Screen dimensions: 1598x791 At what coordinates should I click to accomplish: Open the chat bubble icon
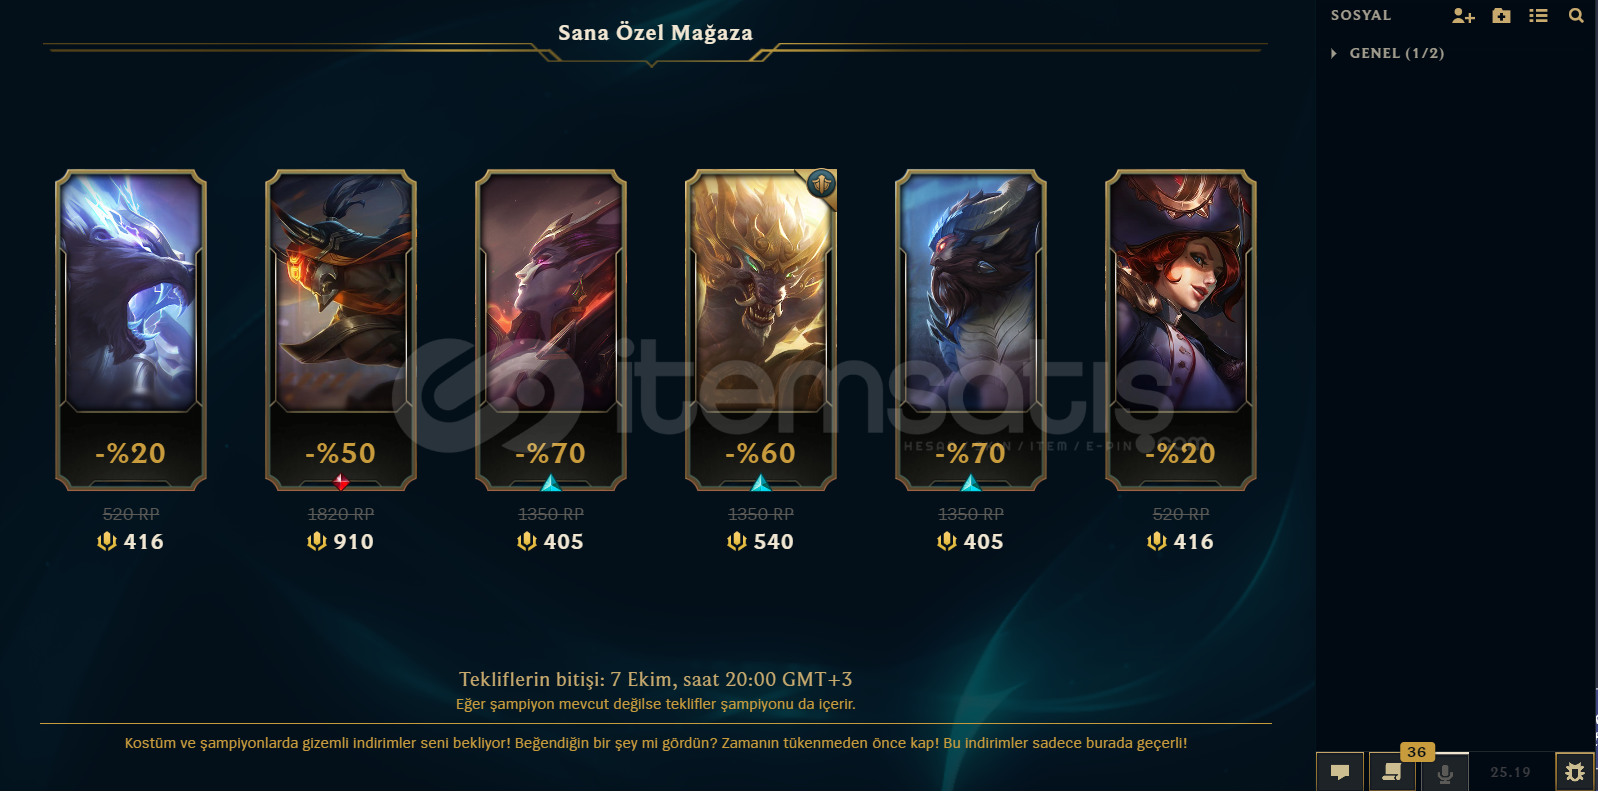click(1340, 772)
